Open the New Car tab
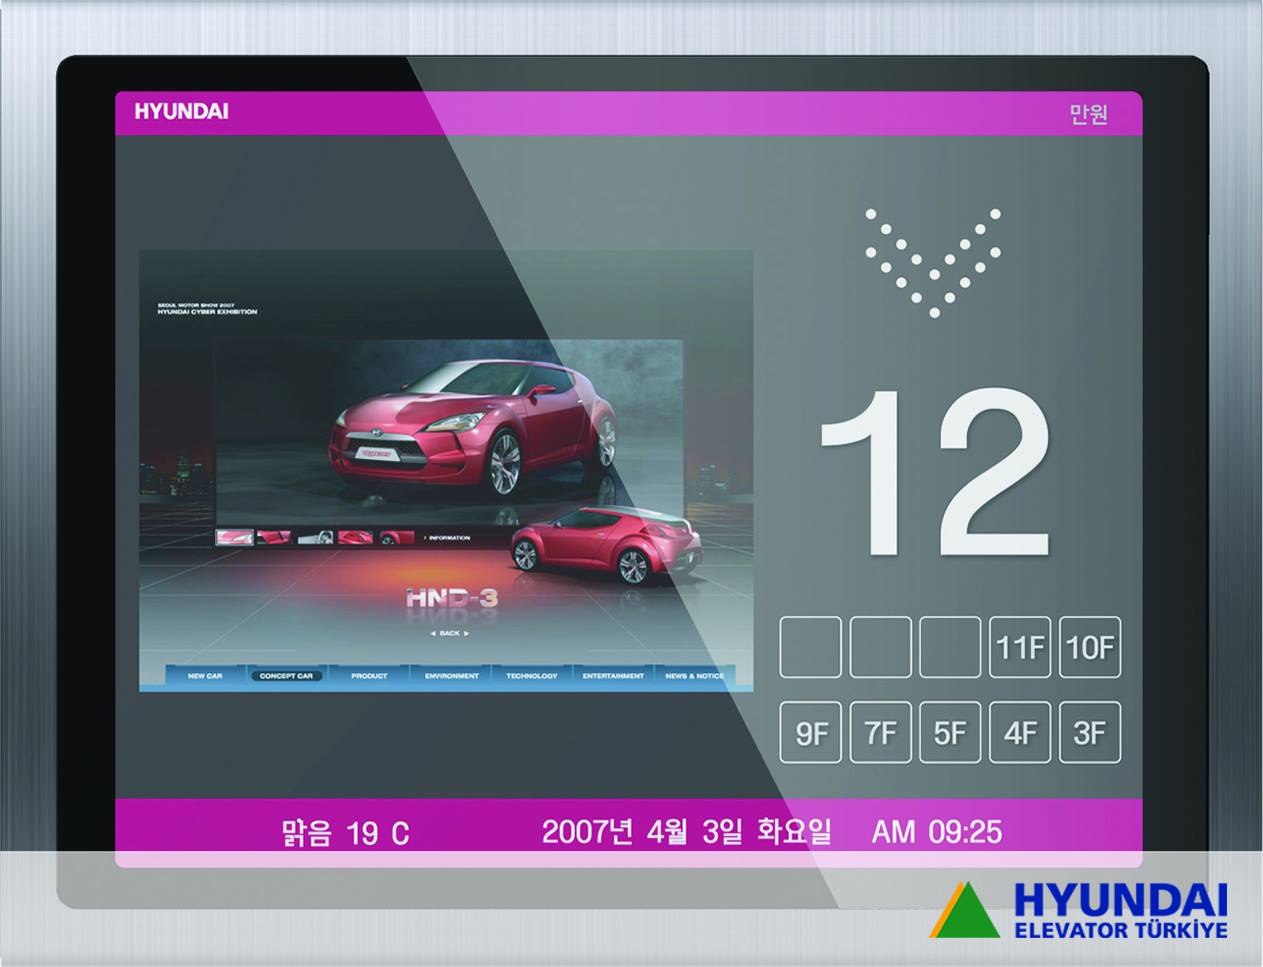1263x967 pixels. 205,676
